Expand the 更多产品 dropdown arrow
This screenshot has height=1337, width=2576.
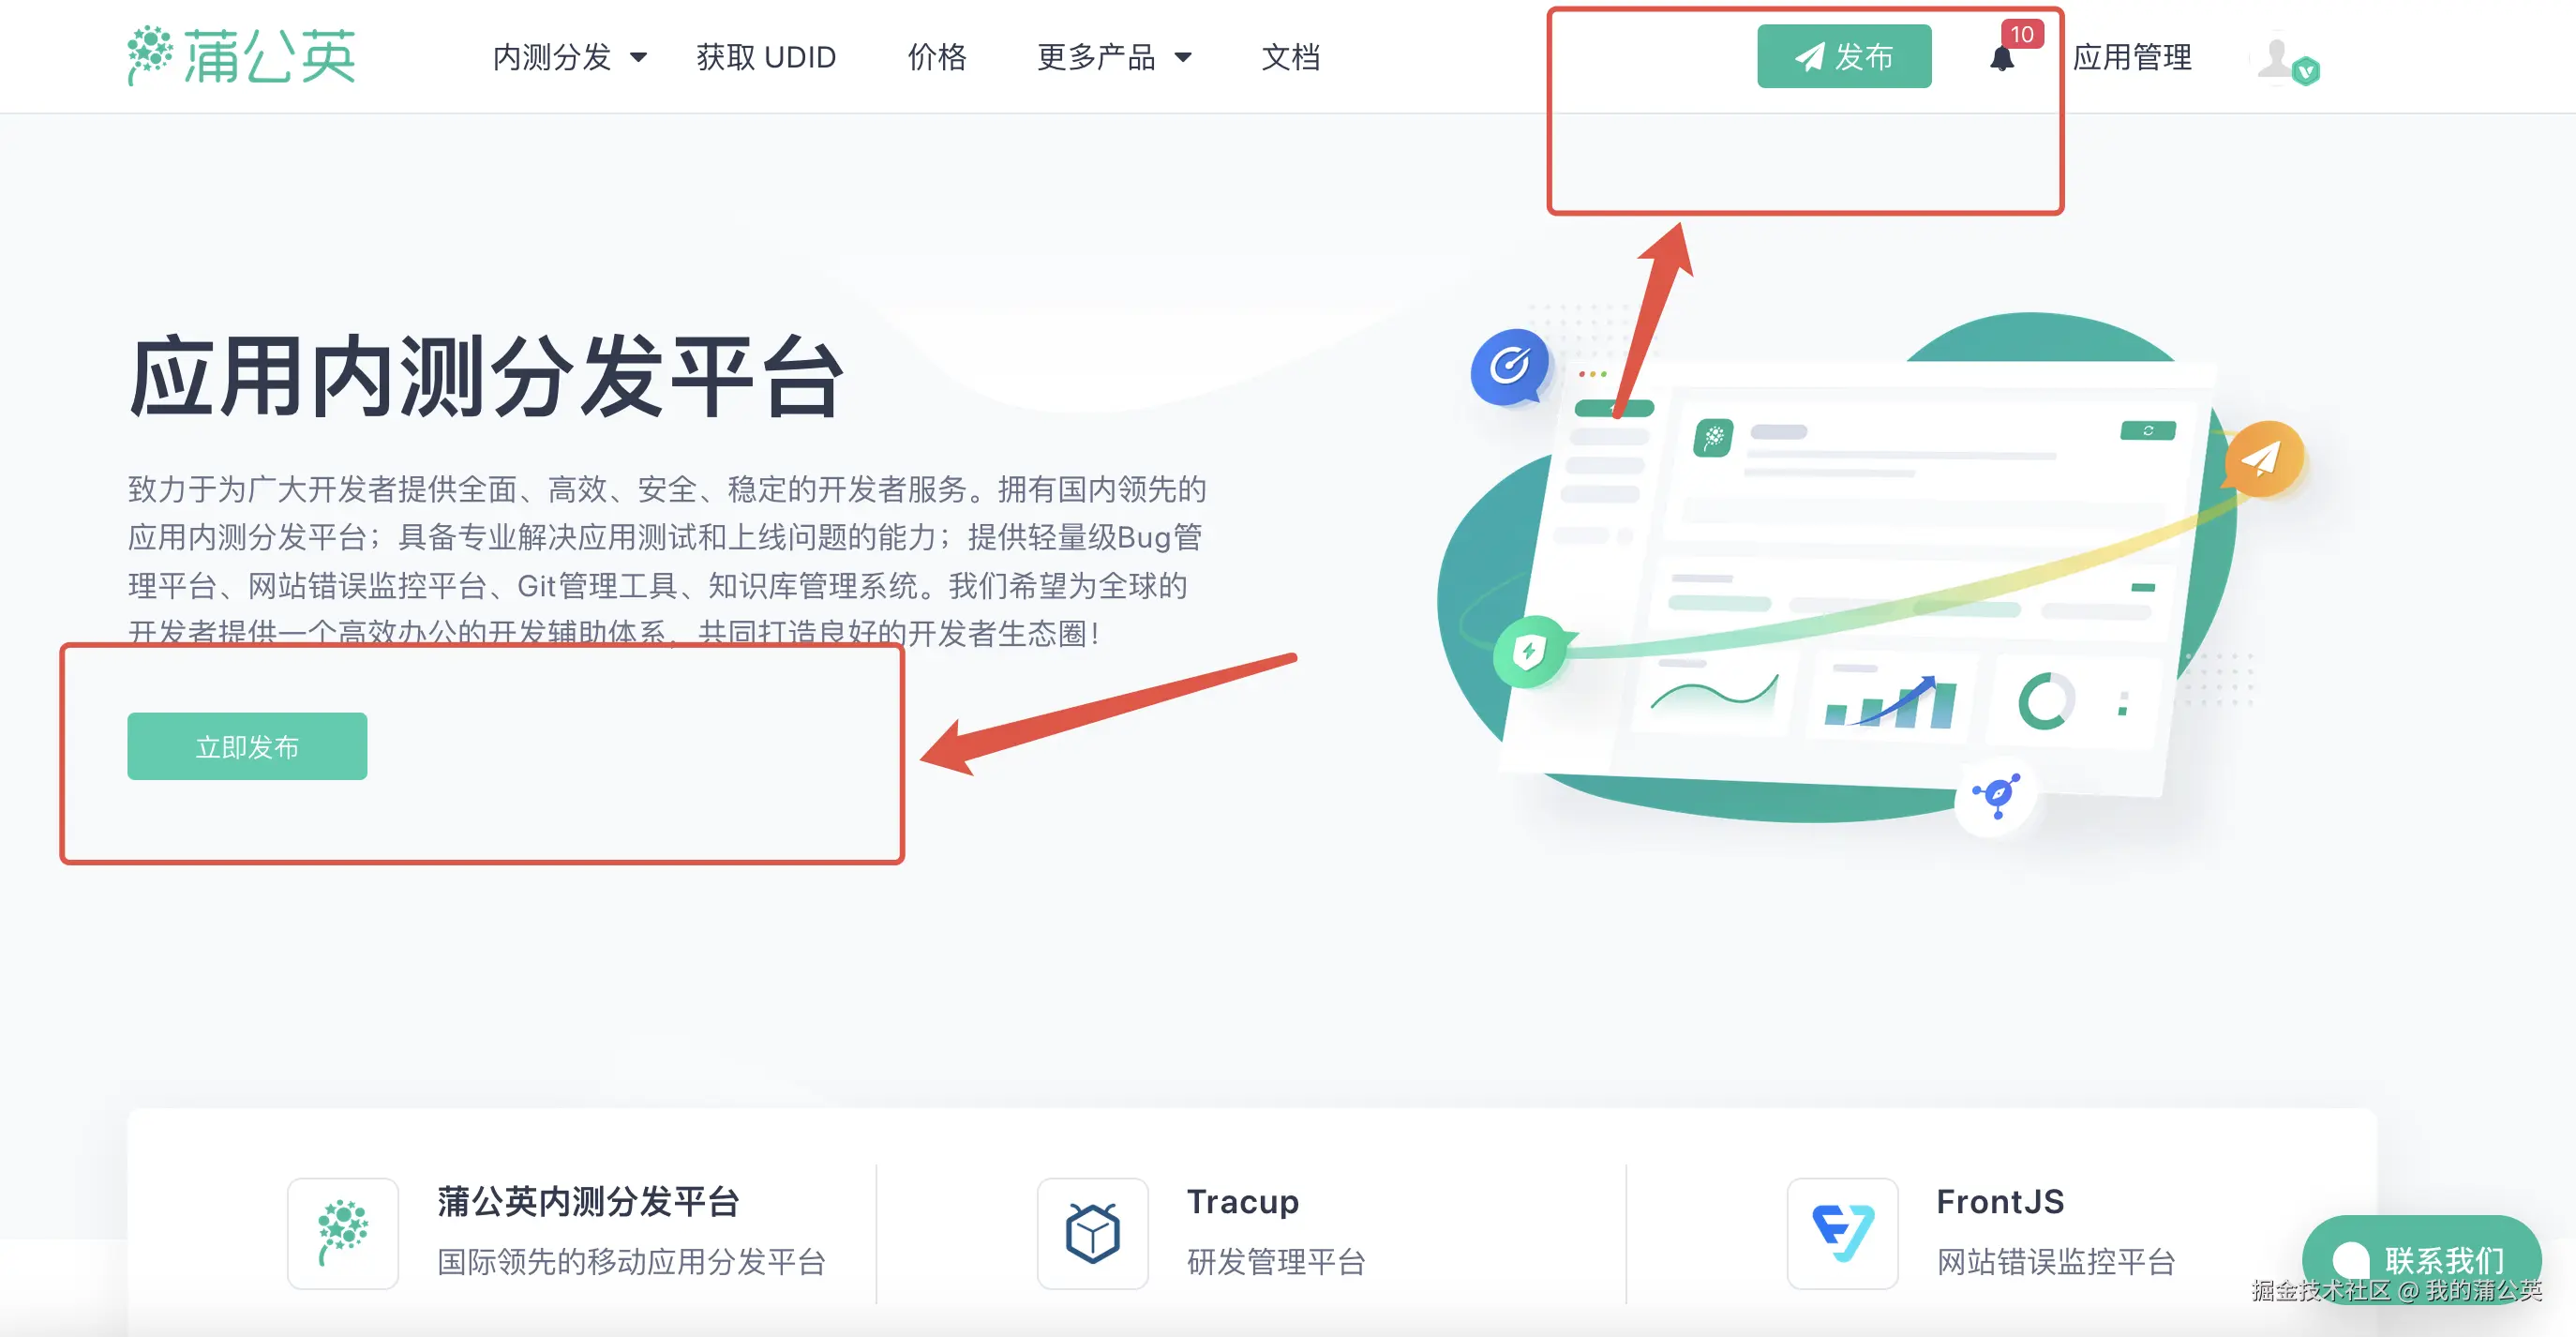[1183, 58]
